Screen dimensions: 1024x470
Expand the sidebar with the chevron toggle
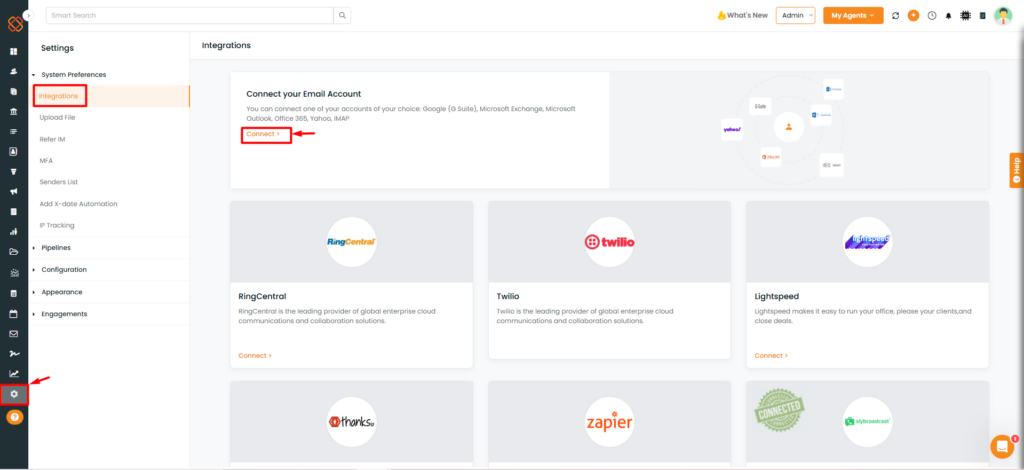pyautogui.click(x=27, y=14)
